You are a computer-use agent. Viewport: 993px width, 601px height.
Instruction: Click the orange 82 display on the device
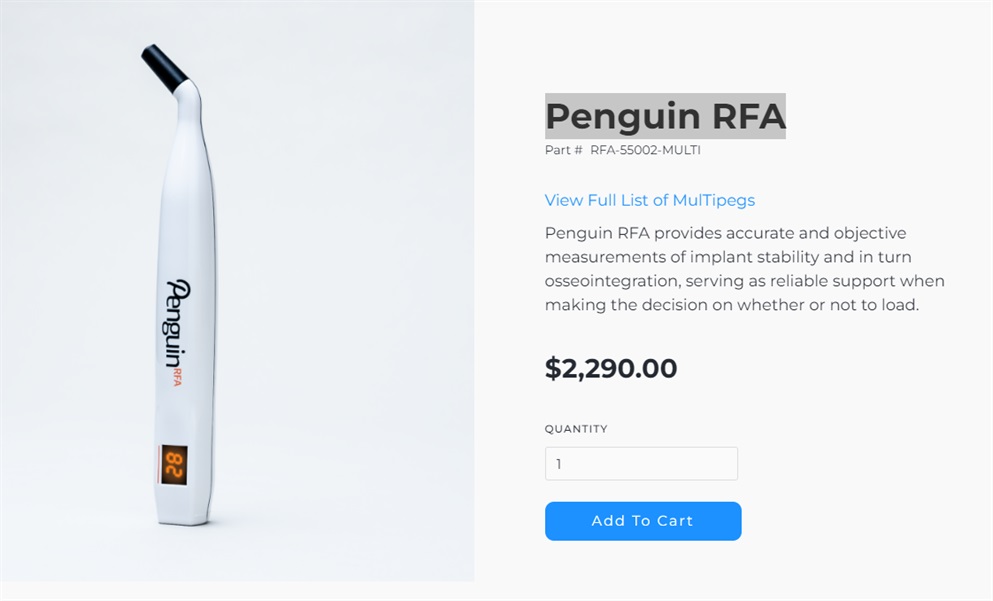tap(174, 463)
